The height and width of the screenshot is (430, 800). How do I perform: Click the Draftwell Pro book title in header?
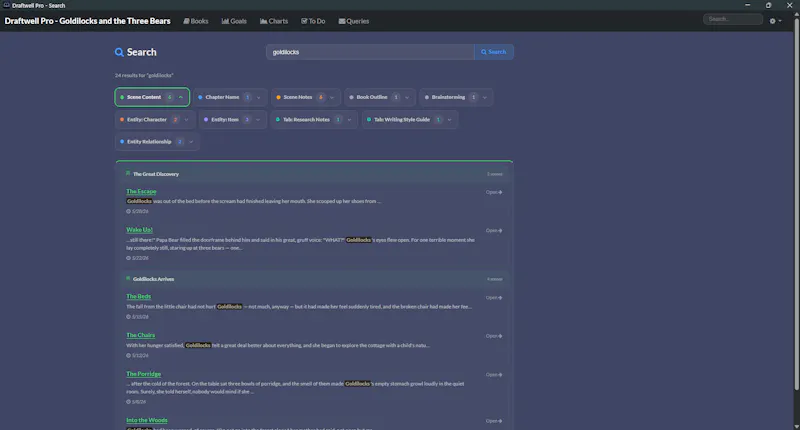pyautogui.click(x=87, y=21)
